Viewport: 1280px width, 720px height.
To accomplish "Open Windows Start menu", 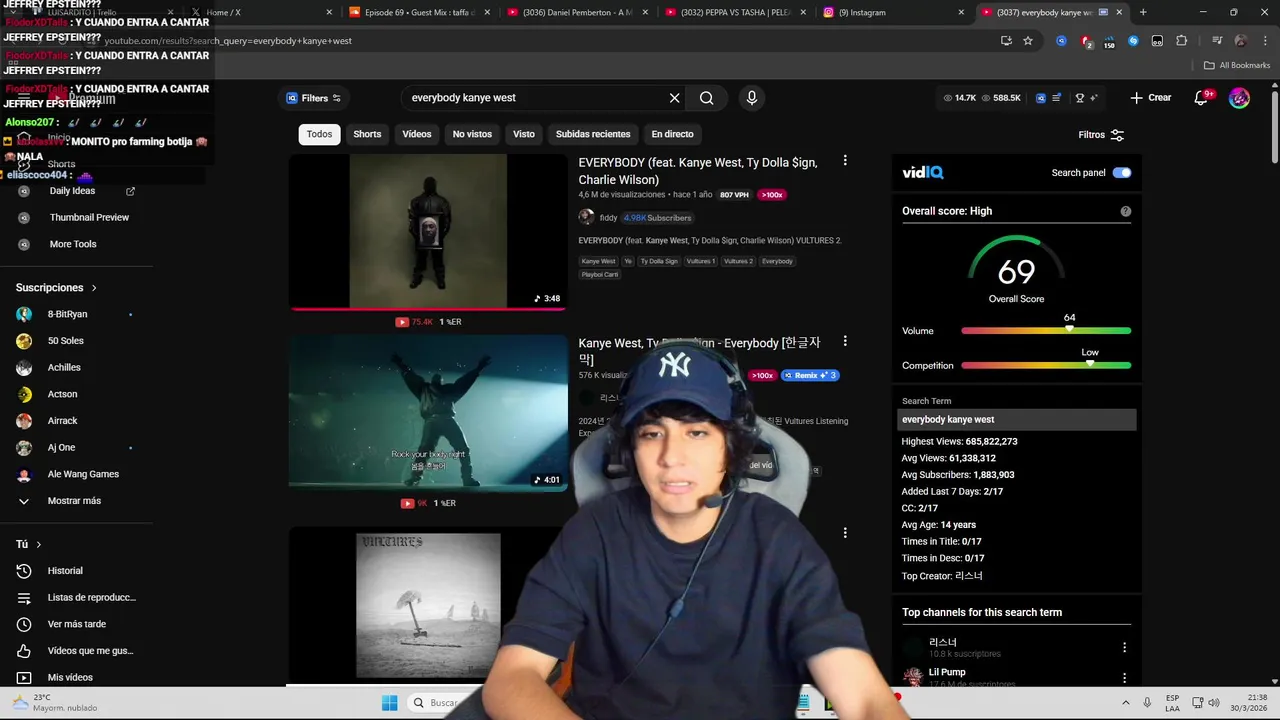I will [390, 703].
